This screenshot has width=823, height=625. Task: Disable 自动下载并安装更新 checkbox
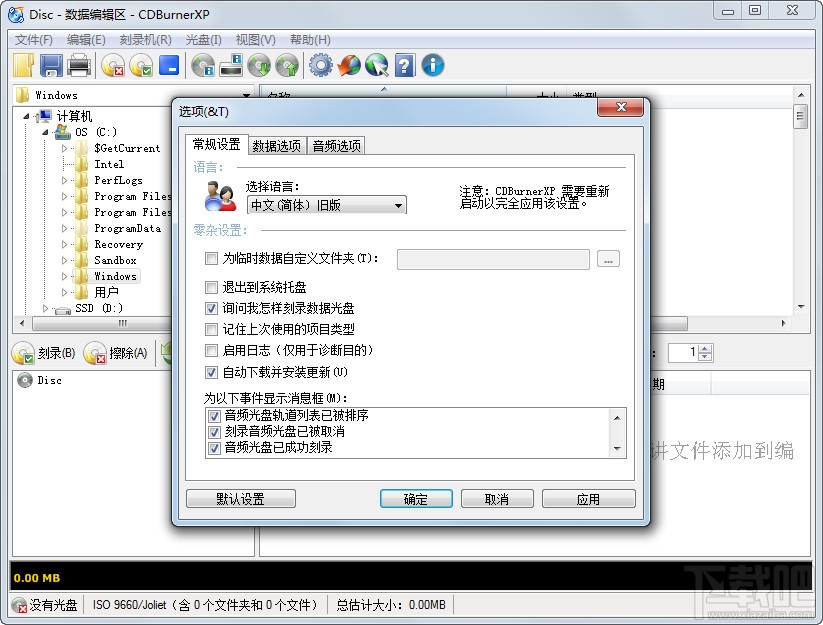[x=212, y=372]
